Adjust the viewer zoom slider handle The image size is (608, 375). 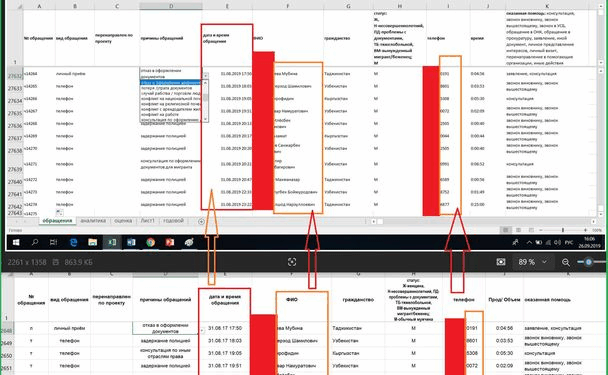pos(589,262)
